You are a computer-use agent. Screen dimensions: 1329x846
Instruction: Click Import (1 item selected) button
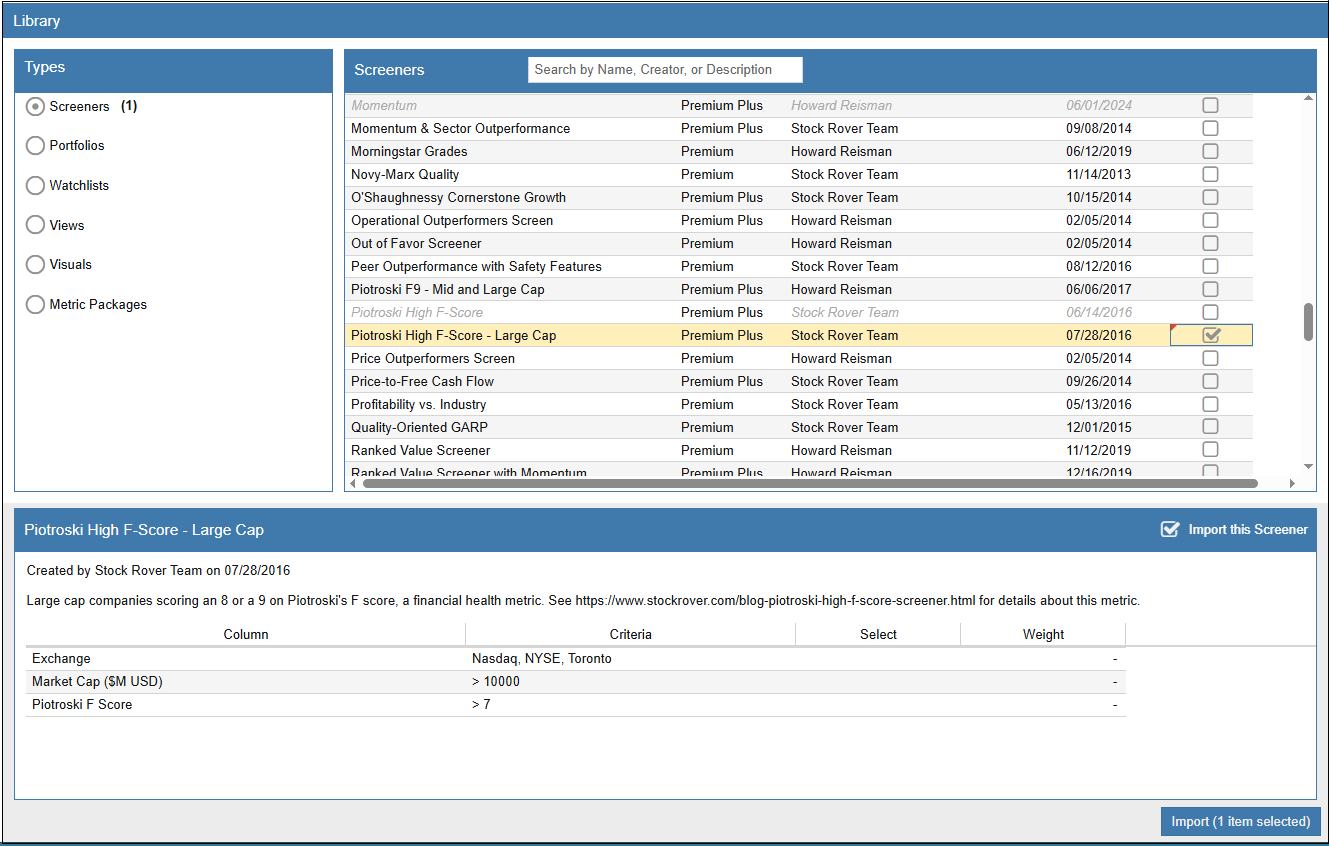[1240, 822]
